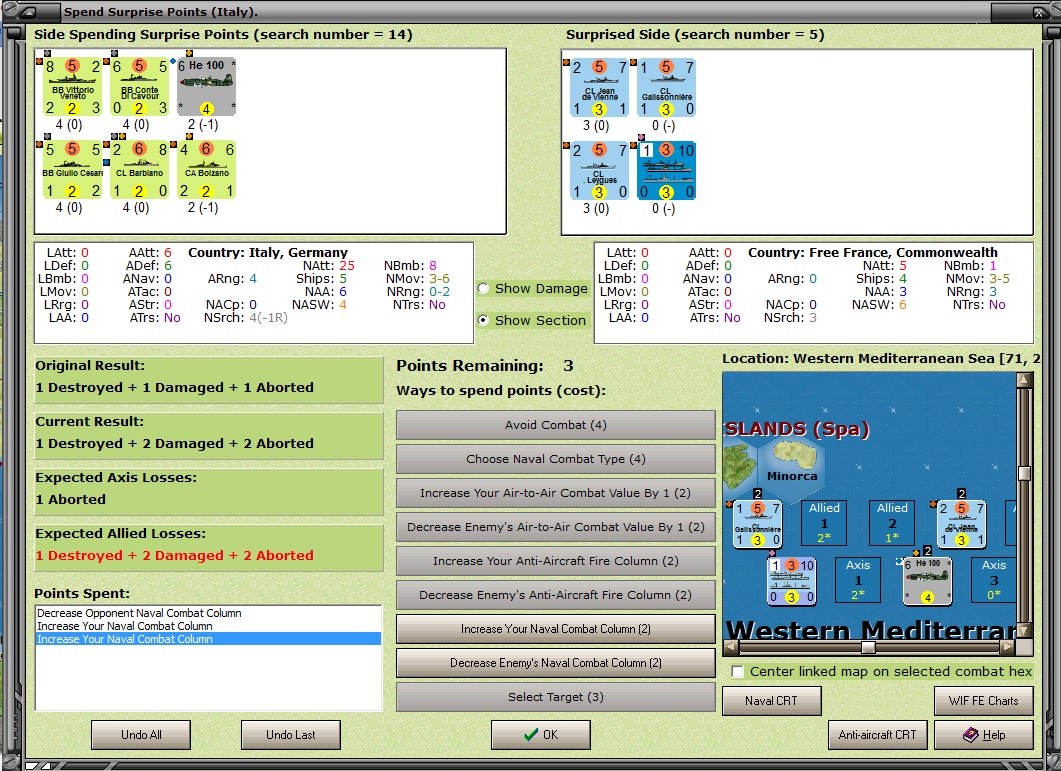The image size is (1061, 771).
Task: Select the unhighlighted 'Increase Your Naval Combat Column' entry
Action: [x=208, y=626]
